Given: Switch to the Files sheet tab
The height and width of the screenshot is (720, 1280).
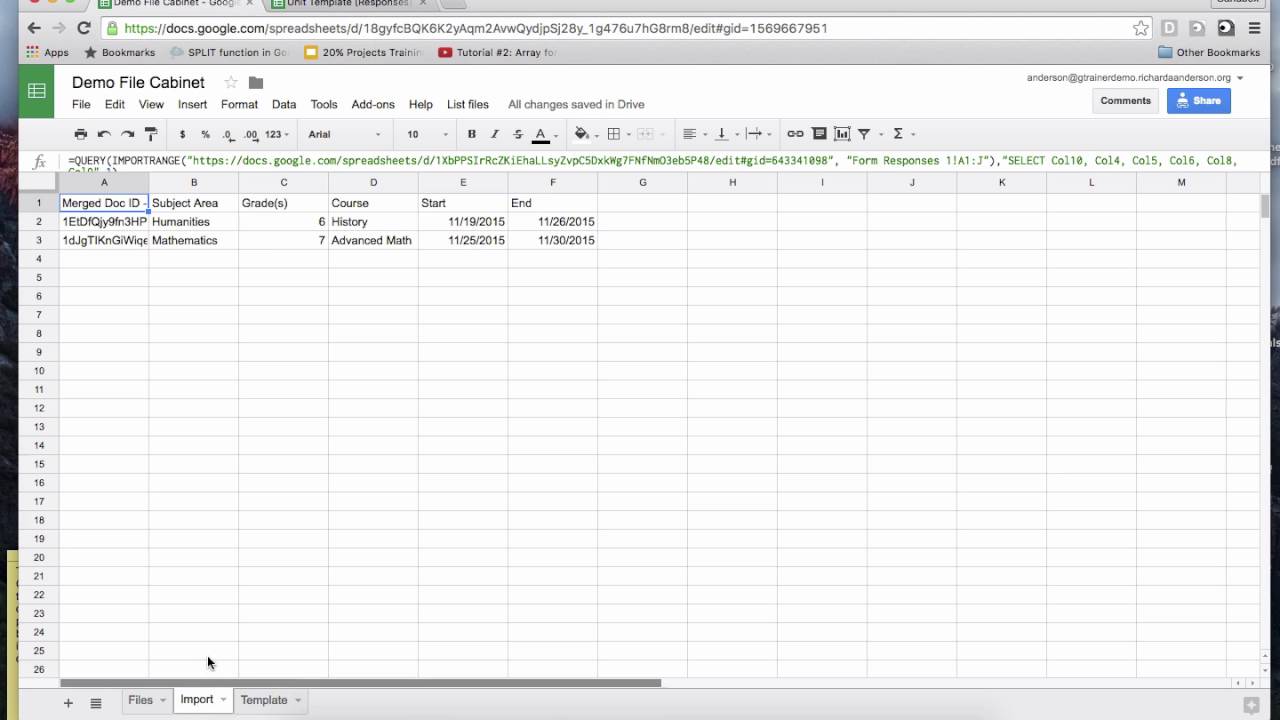Looking at the screenshot, I should (140, 700).
